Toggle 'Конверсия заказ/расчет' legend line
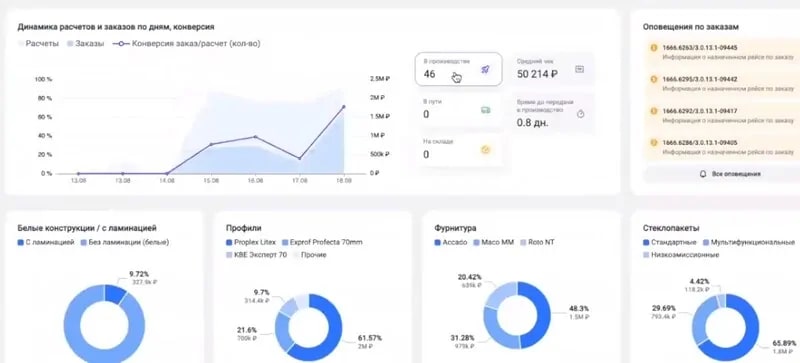800x363 pixels. click(x=186, y=44)
